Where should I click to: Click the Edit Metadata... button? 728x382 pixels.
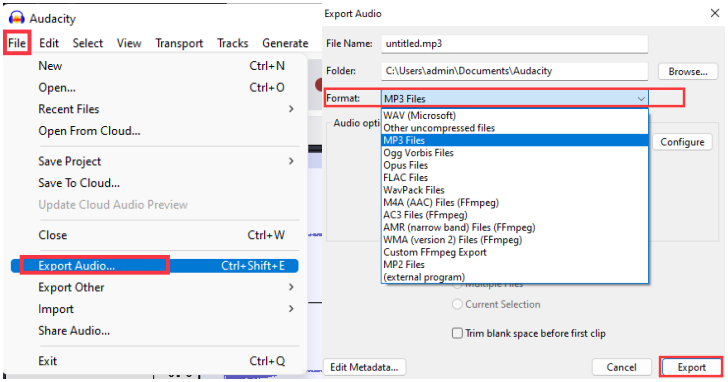(x=364, y=367)
